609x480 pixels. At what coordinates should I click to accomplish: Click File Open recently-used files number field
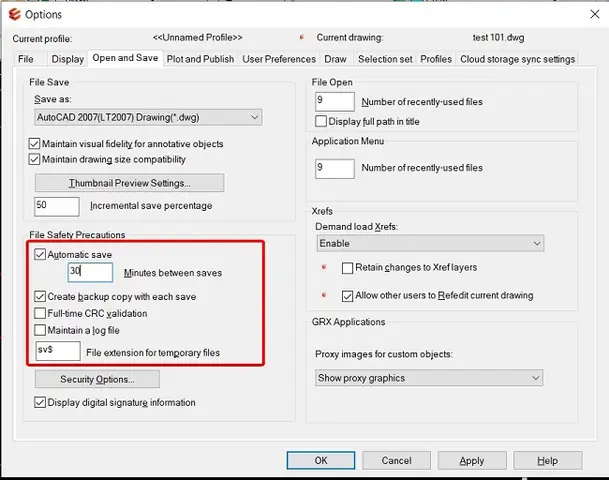click(335, 101)
